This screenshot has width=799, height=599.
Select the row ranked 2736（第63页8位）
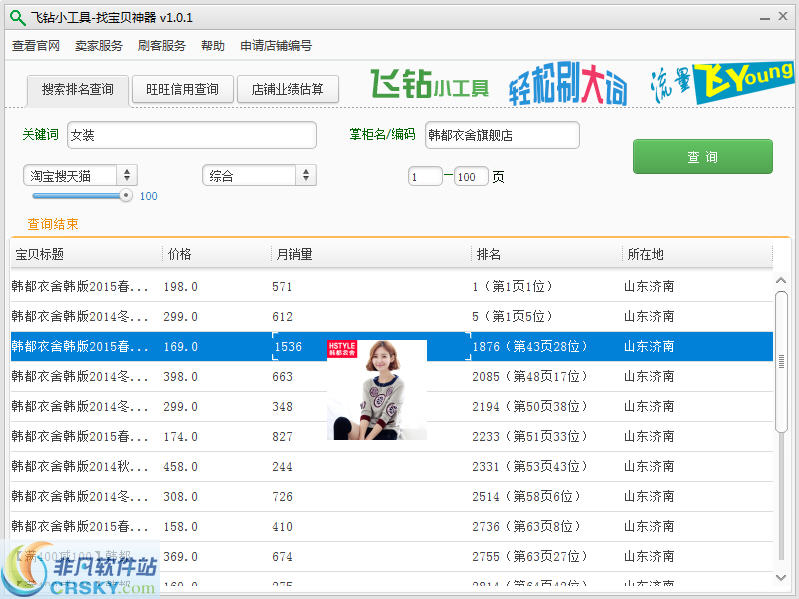[391, 526]
